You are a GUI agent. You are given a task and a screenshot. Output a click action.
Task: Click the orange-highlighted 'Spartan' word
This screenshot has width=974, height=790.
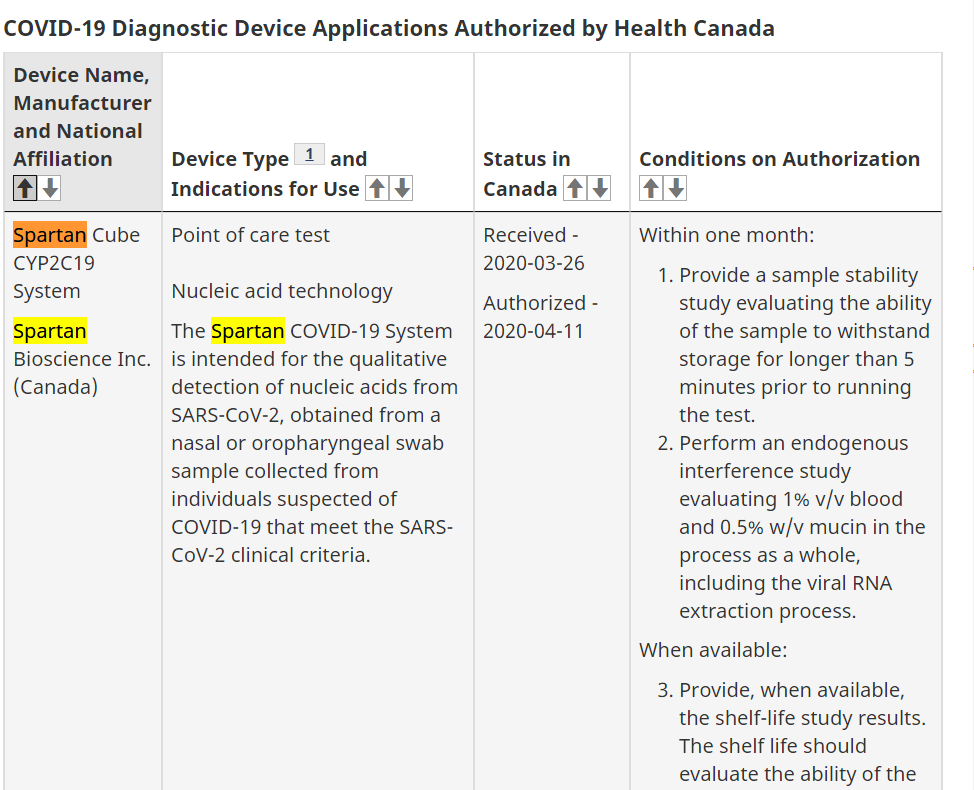click(50, 235)
